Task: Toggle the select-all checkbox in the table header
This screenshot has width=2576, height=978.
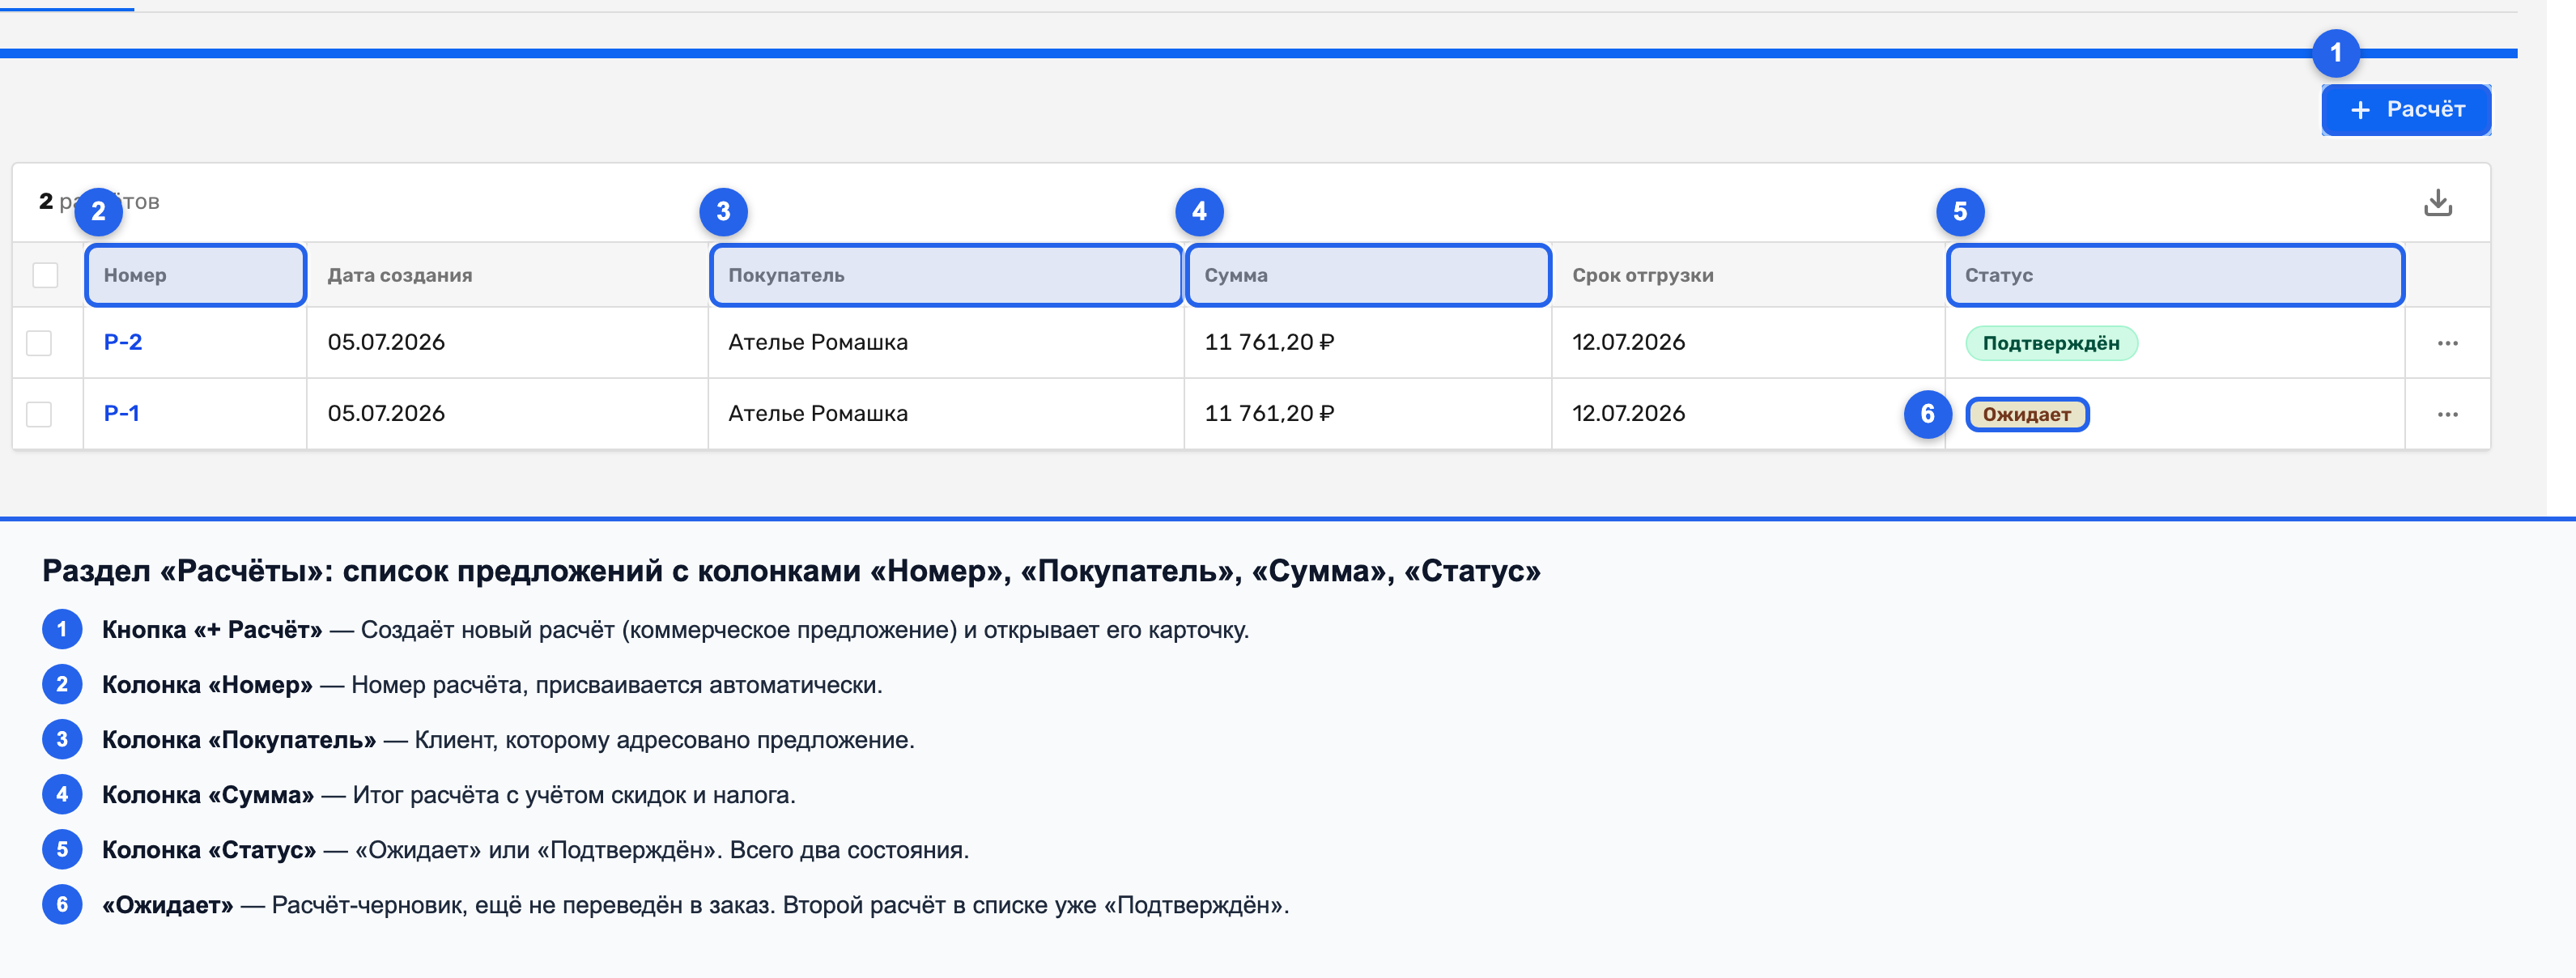Action: pos(45,275)
